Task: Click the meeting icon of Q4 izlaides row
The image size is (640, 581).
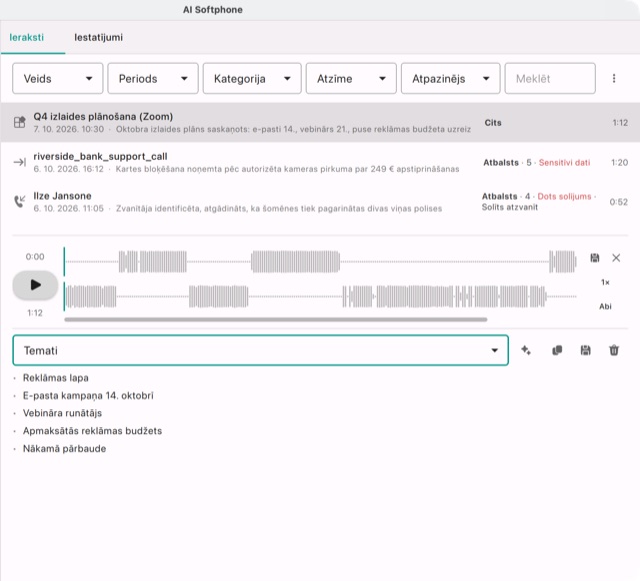Action: pyautogui.click(x=20, y=122)
